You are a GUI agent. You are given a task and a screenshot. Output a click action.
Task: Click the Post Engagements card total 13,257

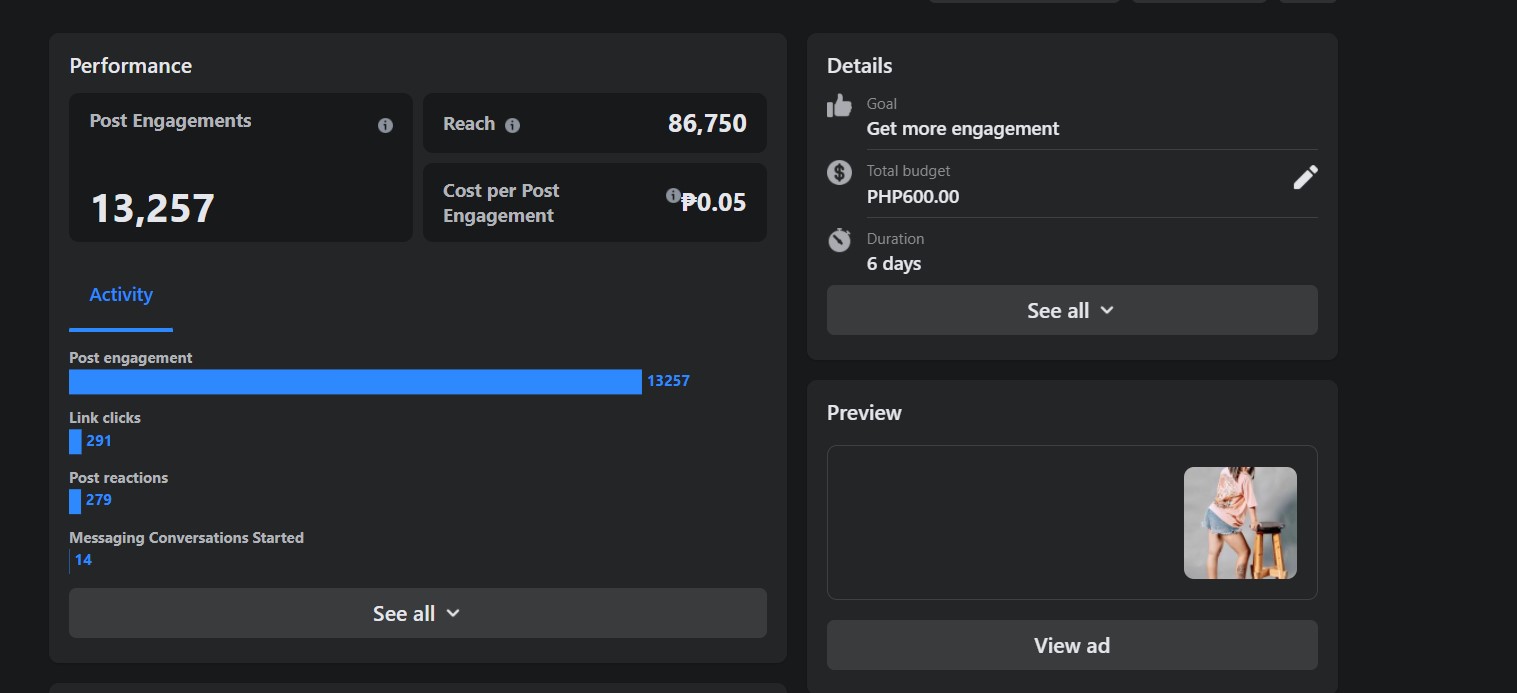tap(153, 209)
